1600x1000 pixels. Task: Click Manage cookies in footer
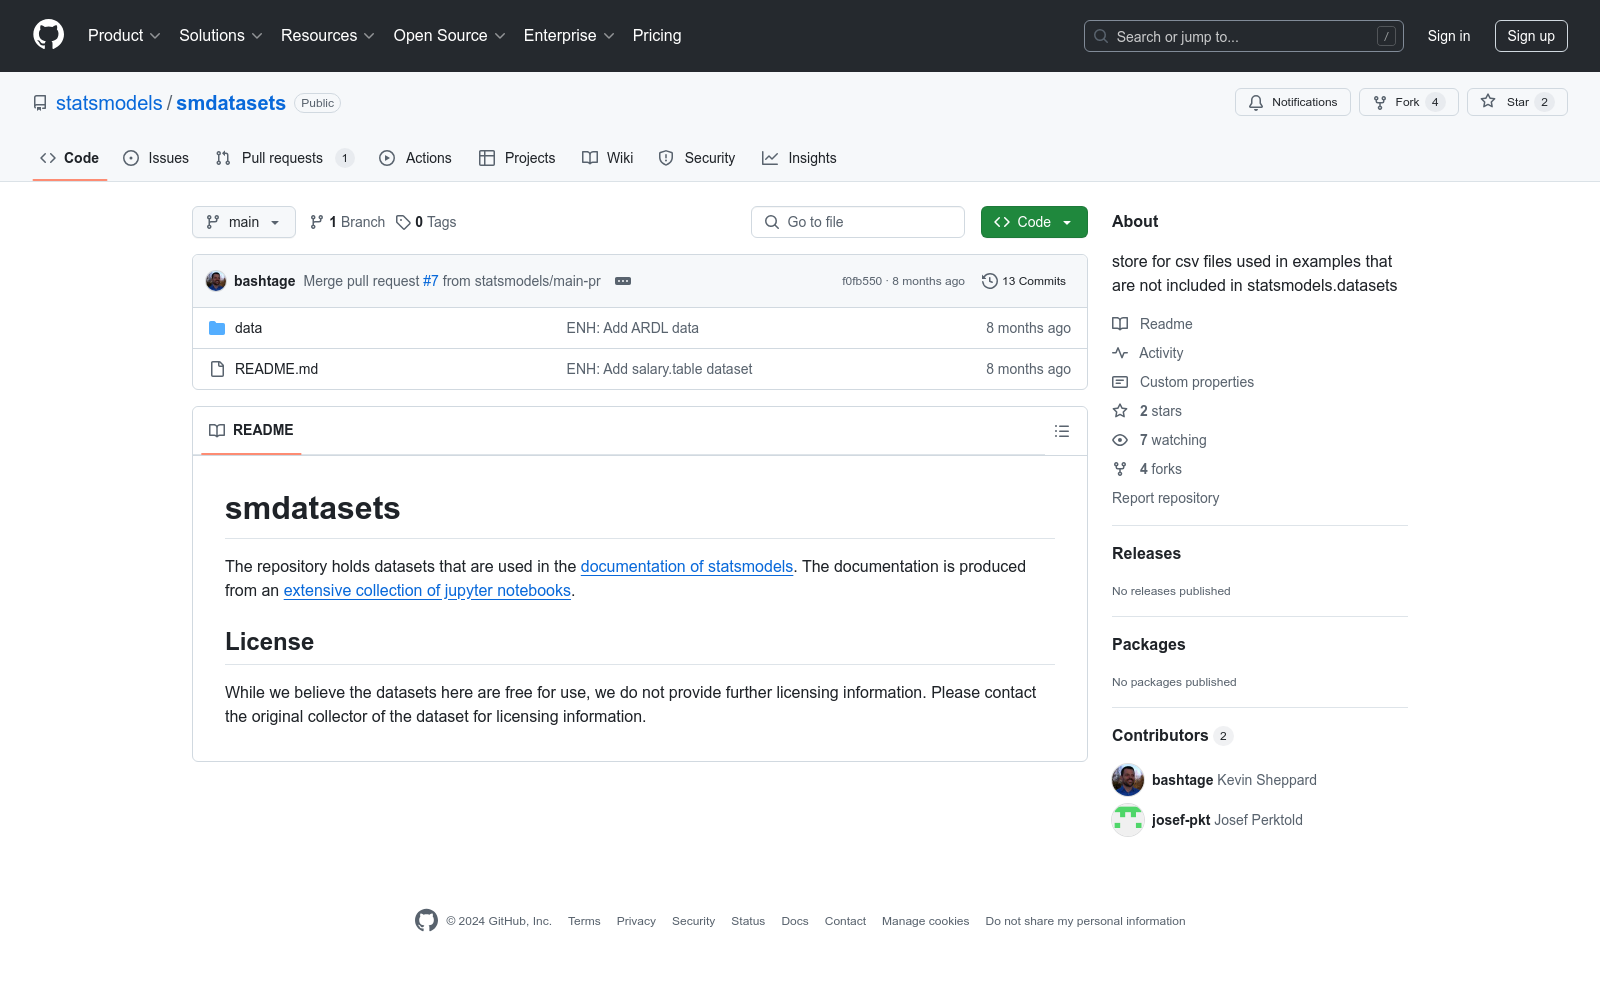925,921
